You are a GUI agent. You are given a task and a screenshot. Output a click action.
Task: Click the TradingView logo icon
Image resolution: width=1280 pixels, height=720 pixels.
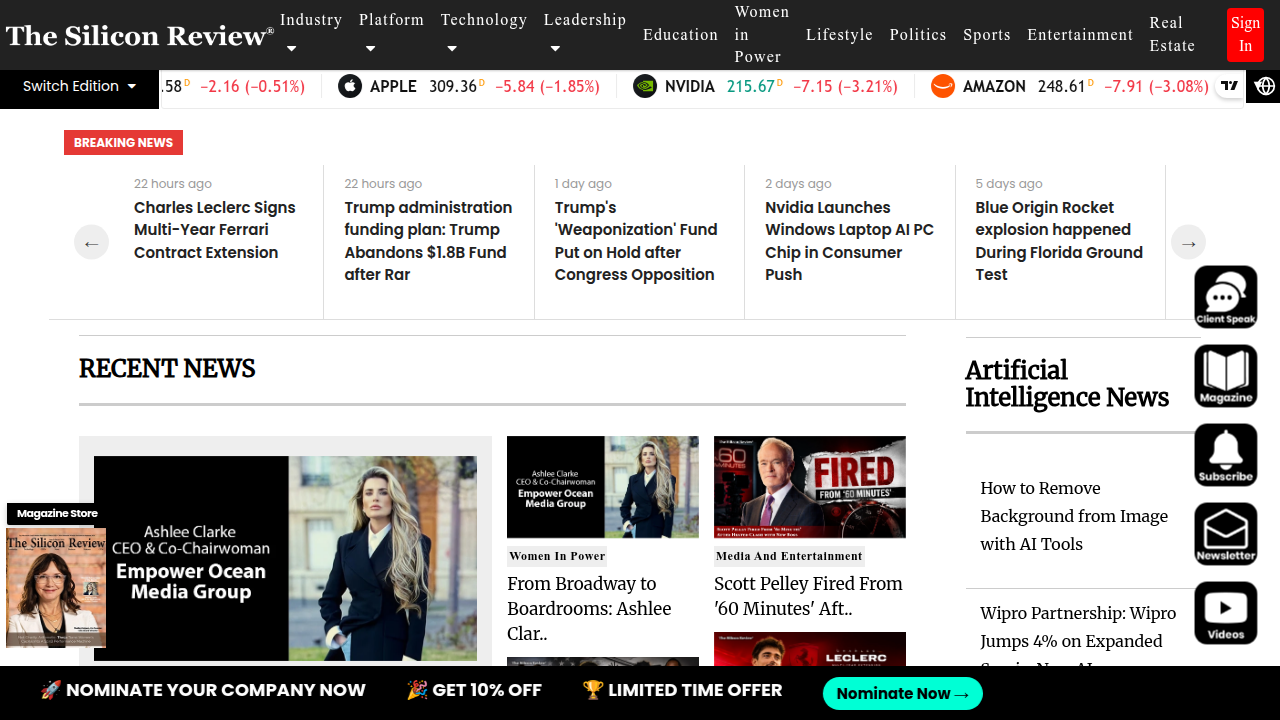coord(1230,86)
